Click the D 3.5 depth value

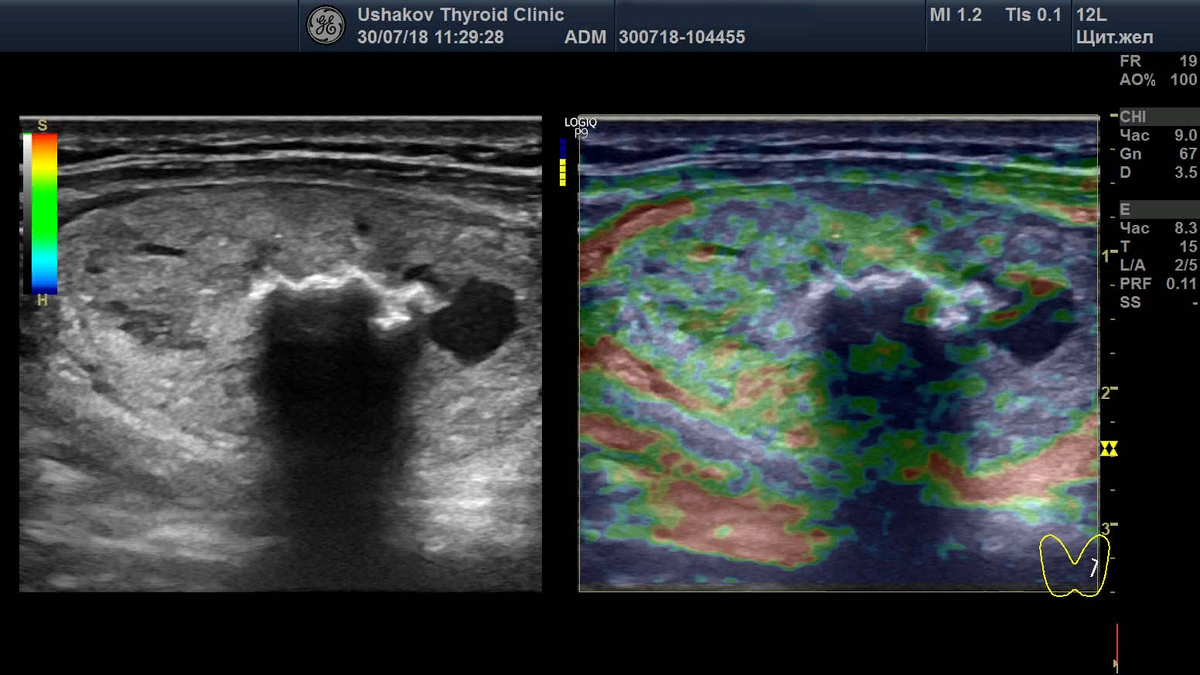1158,172
